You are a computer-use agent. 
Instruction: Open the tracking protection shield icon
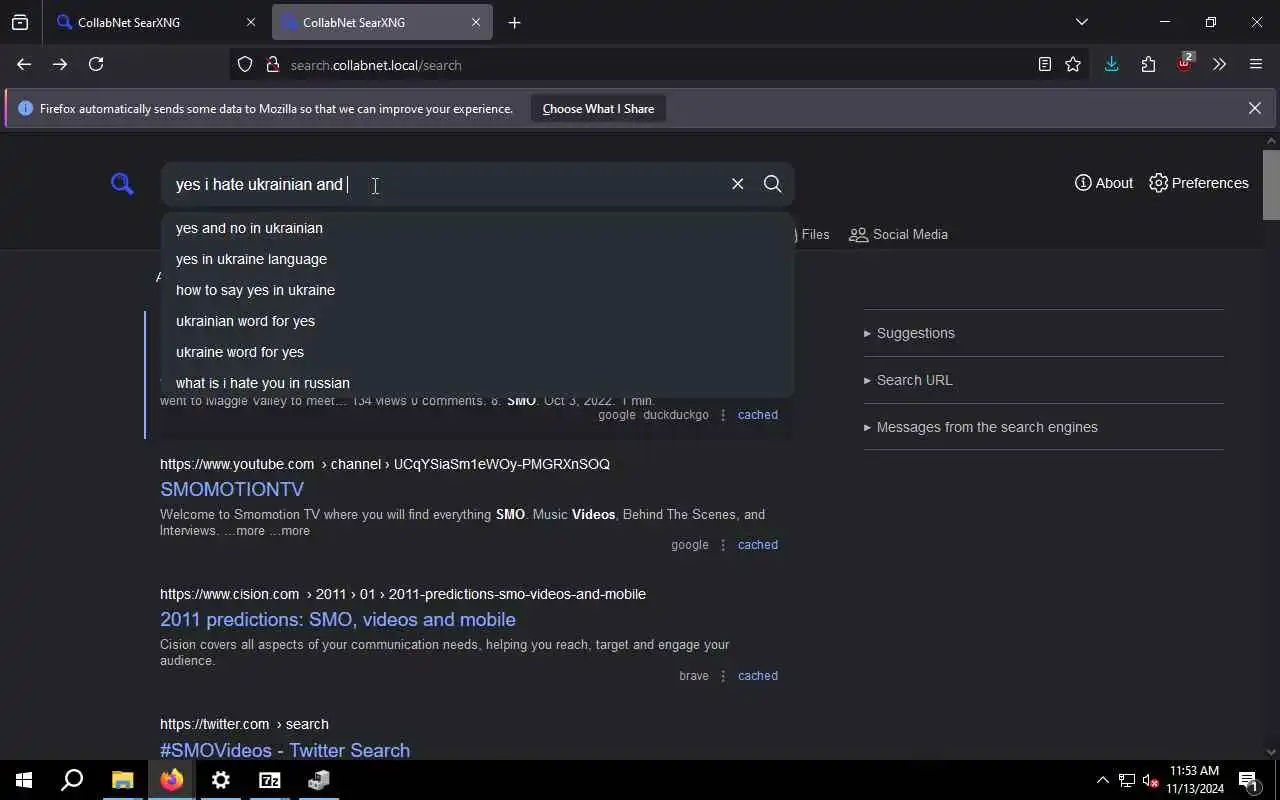pyautogui.click(x=245, y=65)
